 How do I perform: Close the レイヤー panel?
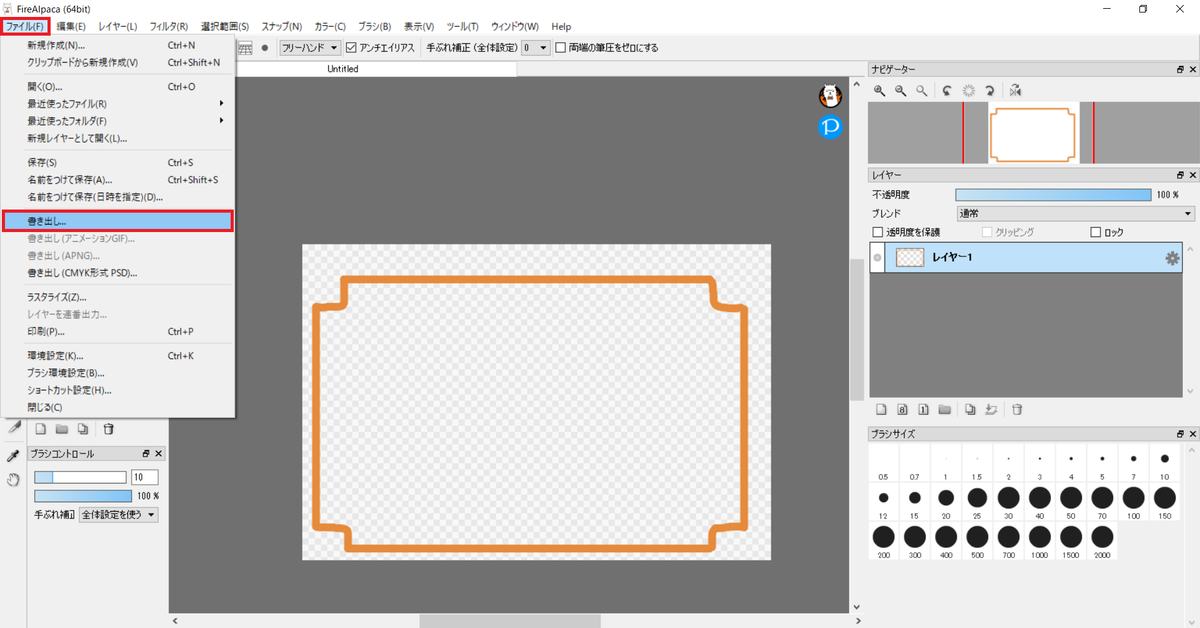point(1191,175)
